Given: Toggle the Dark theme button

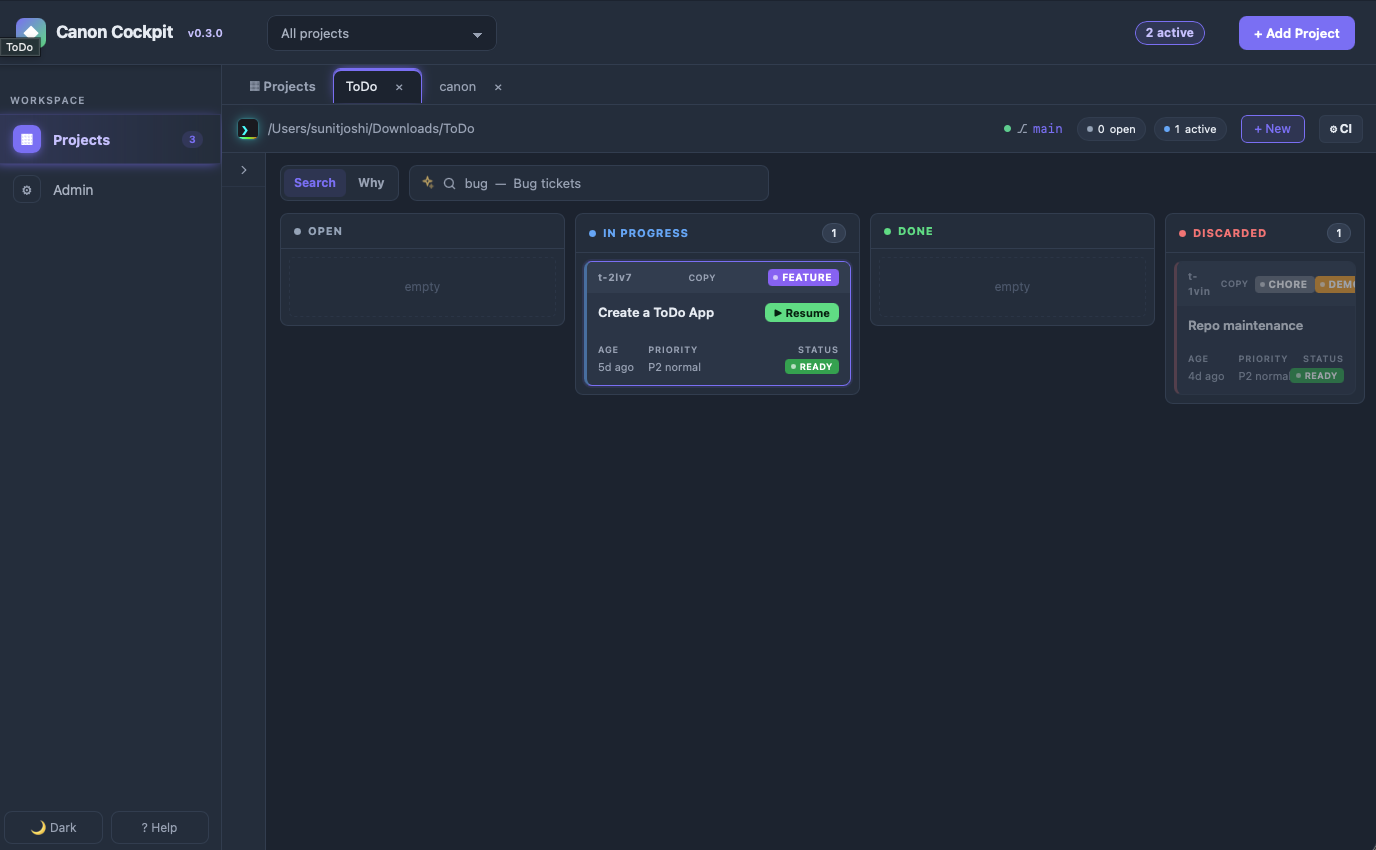Looking at the screenshot, I should coord(54,827).
